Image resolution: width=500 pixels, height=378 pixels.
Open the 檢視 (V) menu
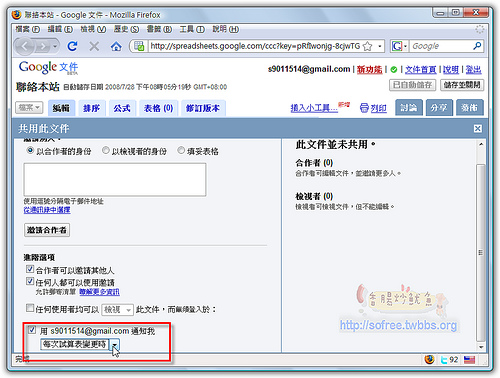[93, 29]
